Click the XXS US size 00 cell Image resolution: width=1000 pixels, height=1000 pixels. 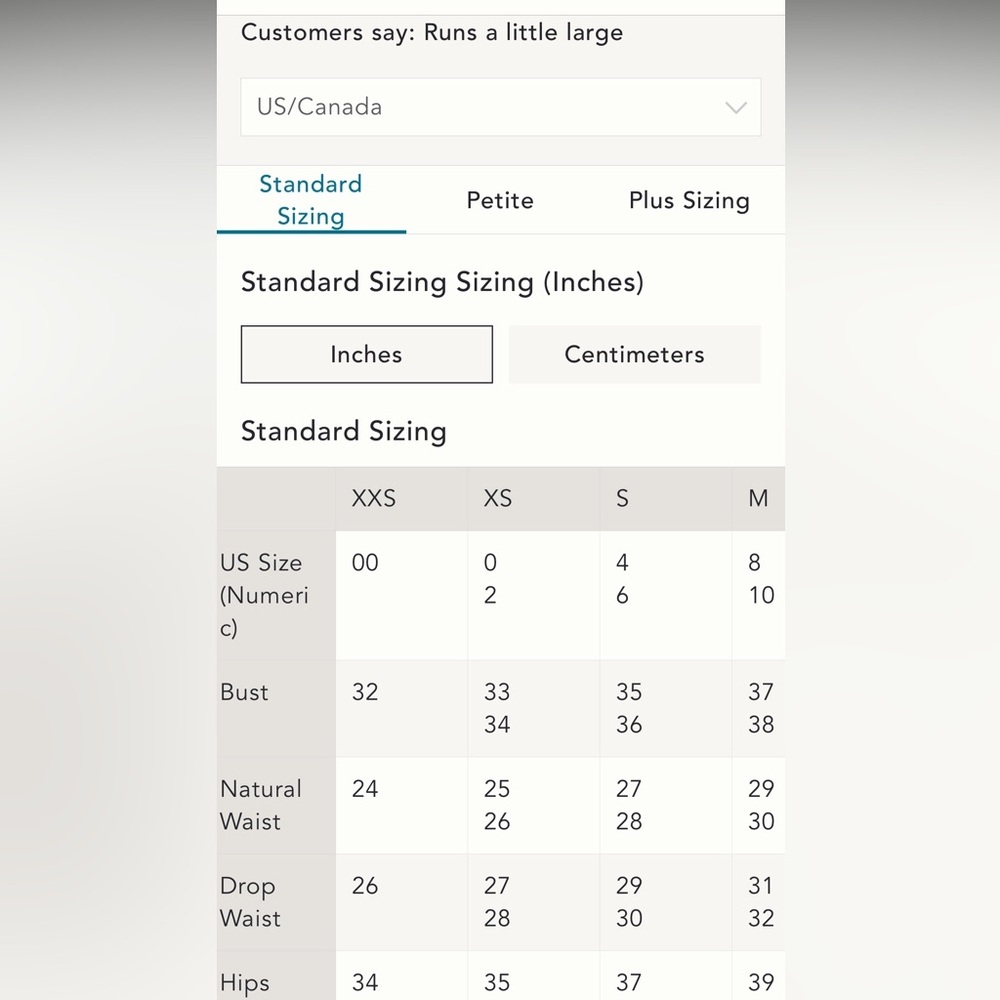pyautogui.click(x=401, y=595)
